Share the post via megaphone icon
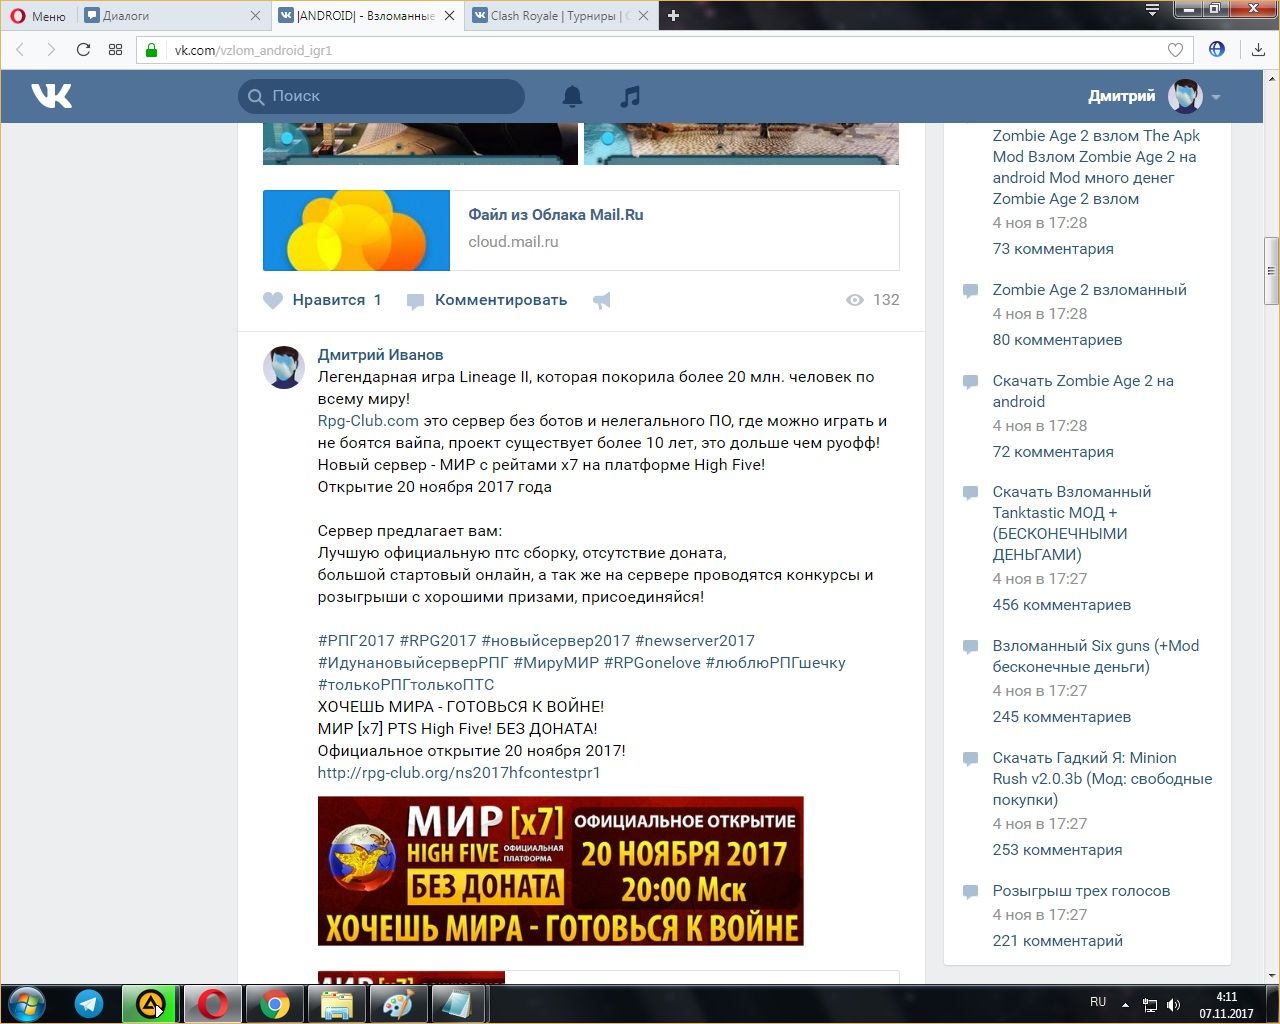Screen dimensions: 1280x1024 pos(602,300)
